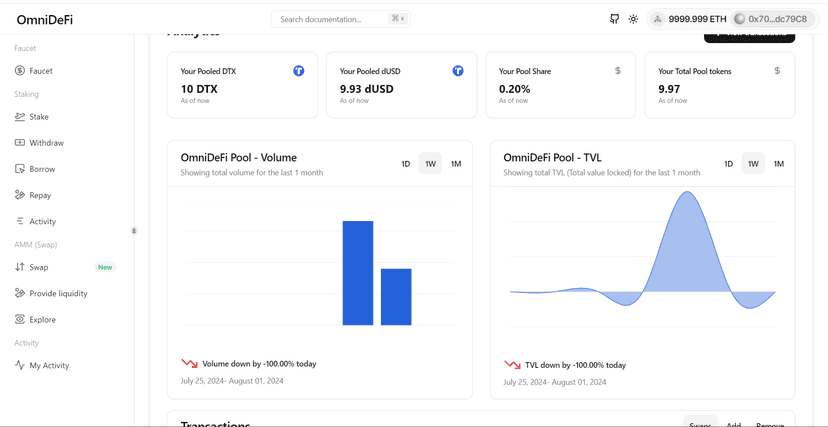Screen dimensions: 828x427
Task: Click the red downtrend icon under Volume chart
Action: [x=189, y=364]
